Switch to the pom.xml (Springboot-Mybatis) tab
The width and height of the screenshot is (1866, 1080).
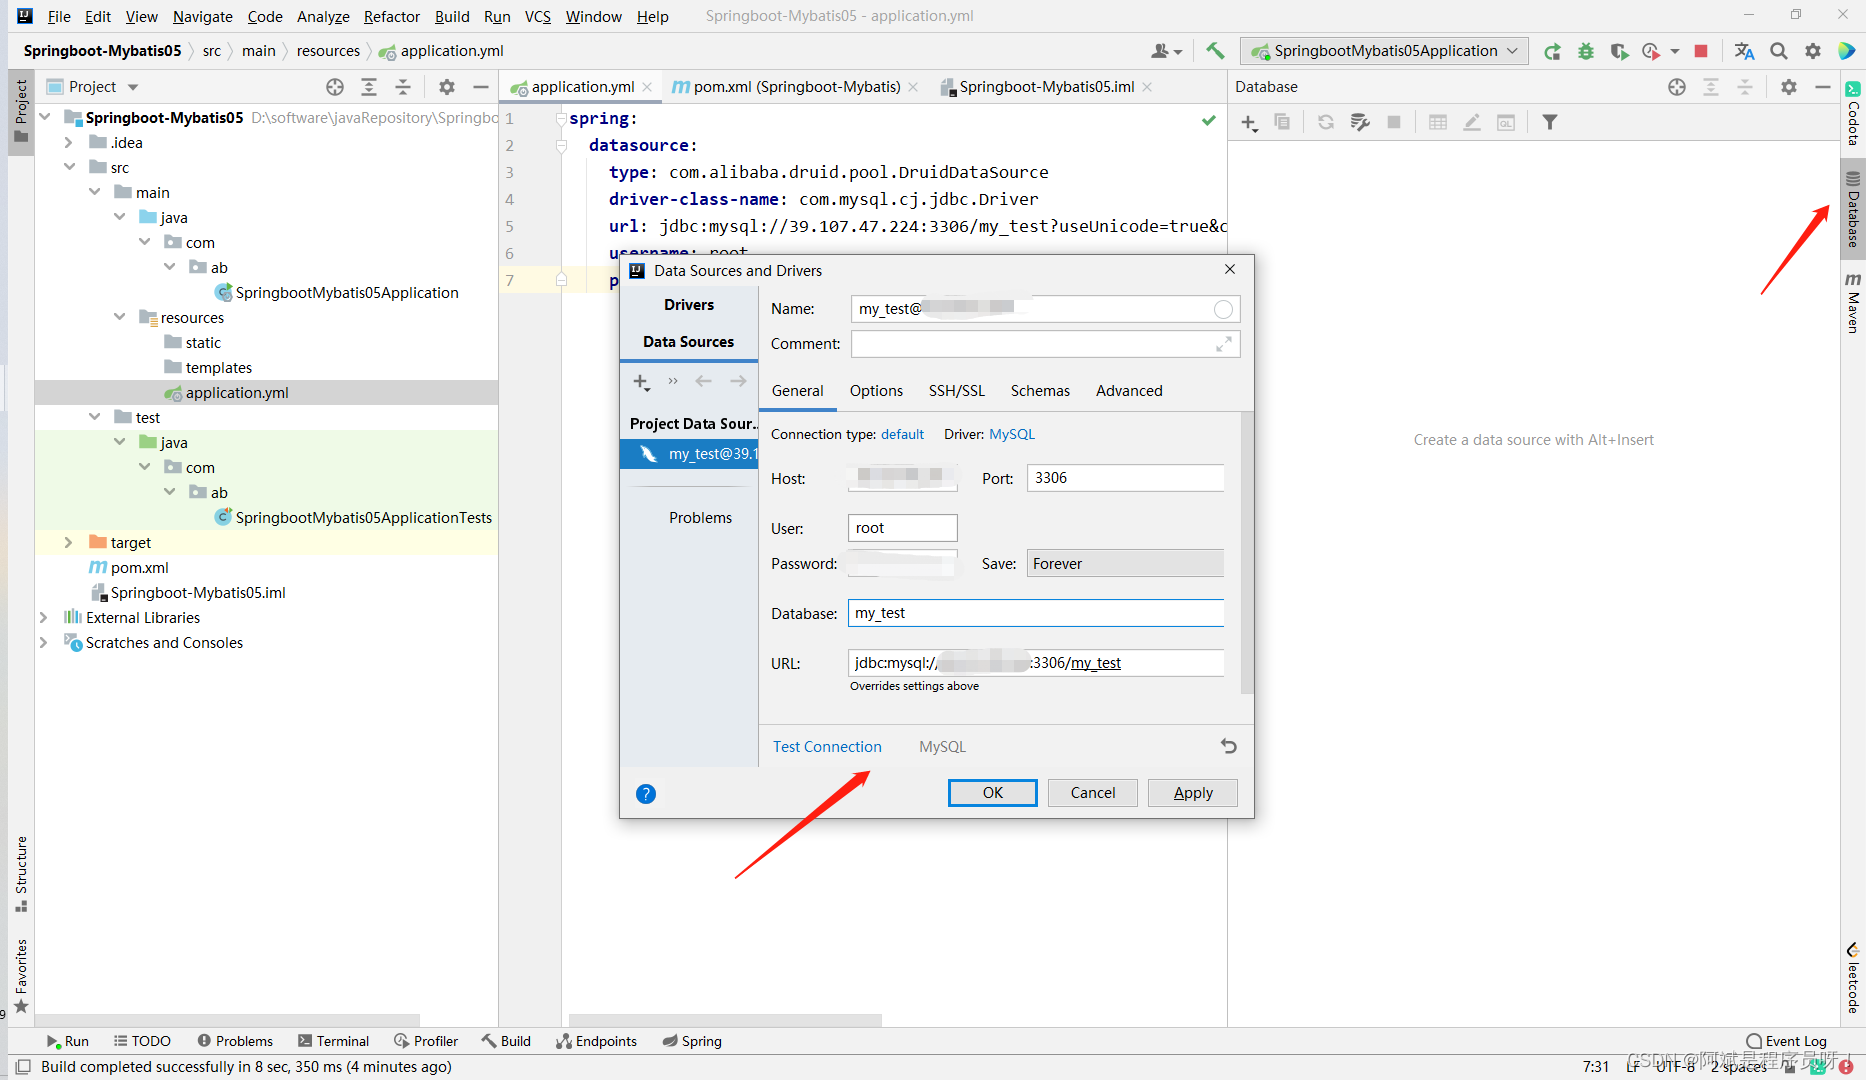tap(796, 87)
